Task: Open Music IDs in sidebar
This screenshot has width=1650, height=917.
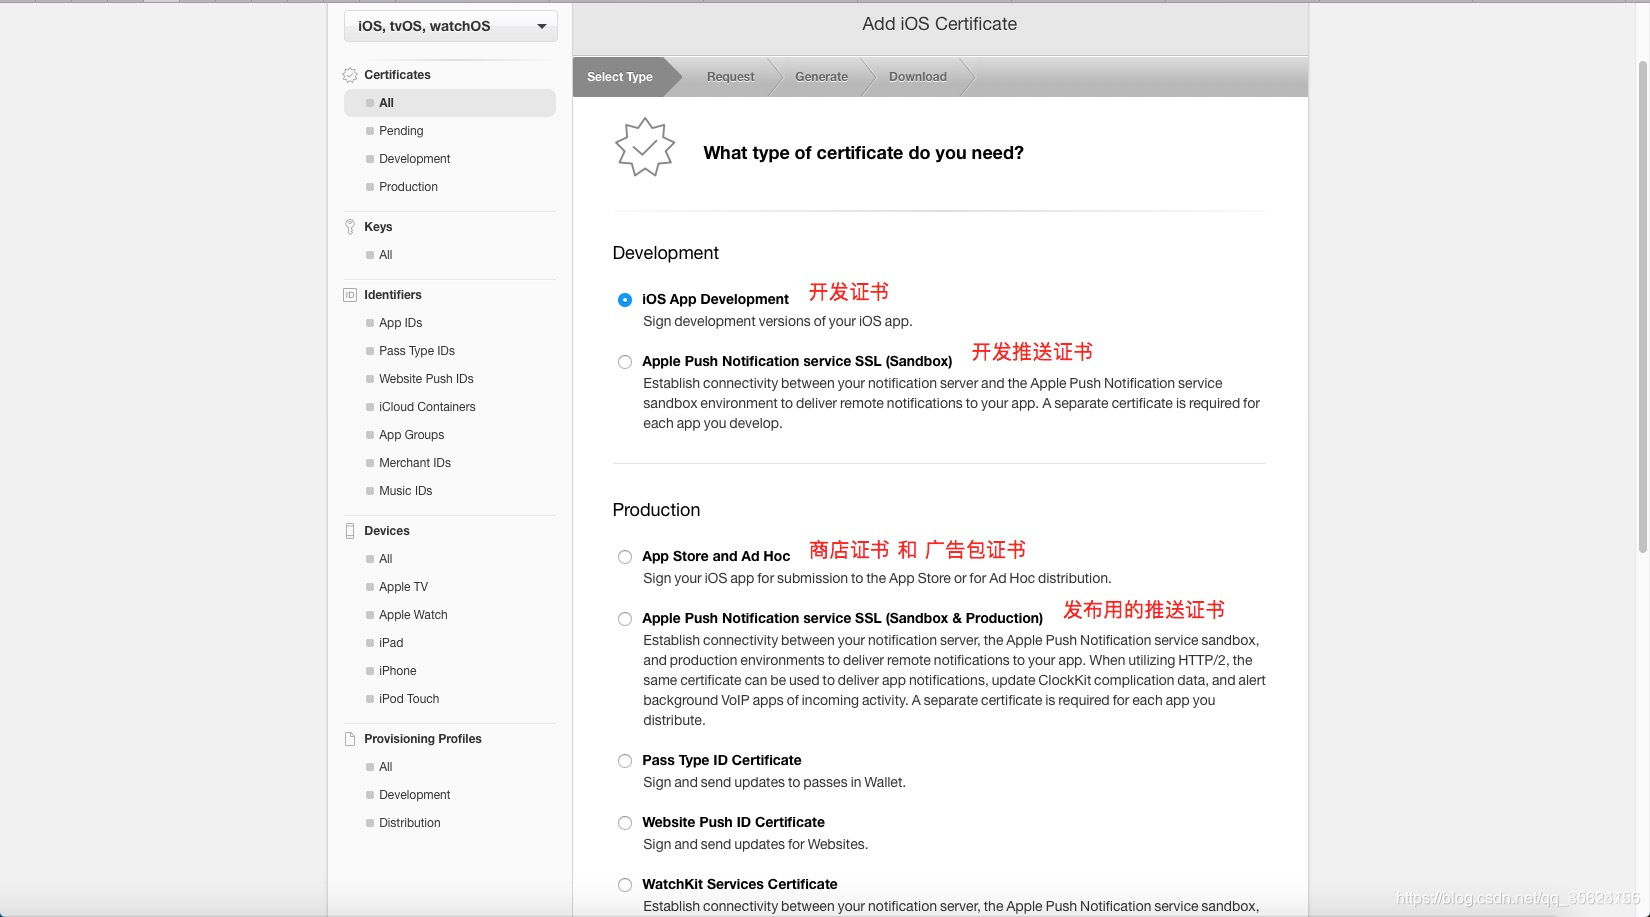Action: (x=406, y=491)
